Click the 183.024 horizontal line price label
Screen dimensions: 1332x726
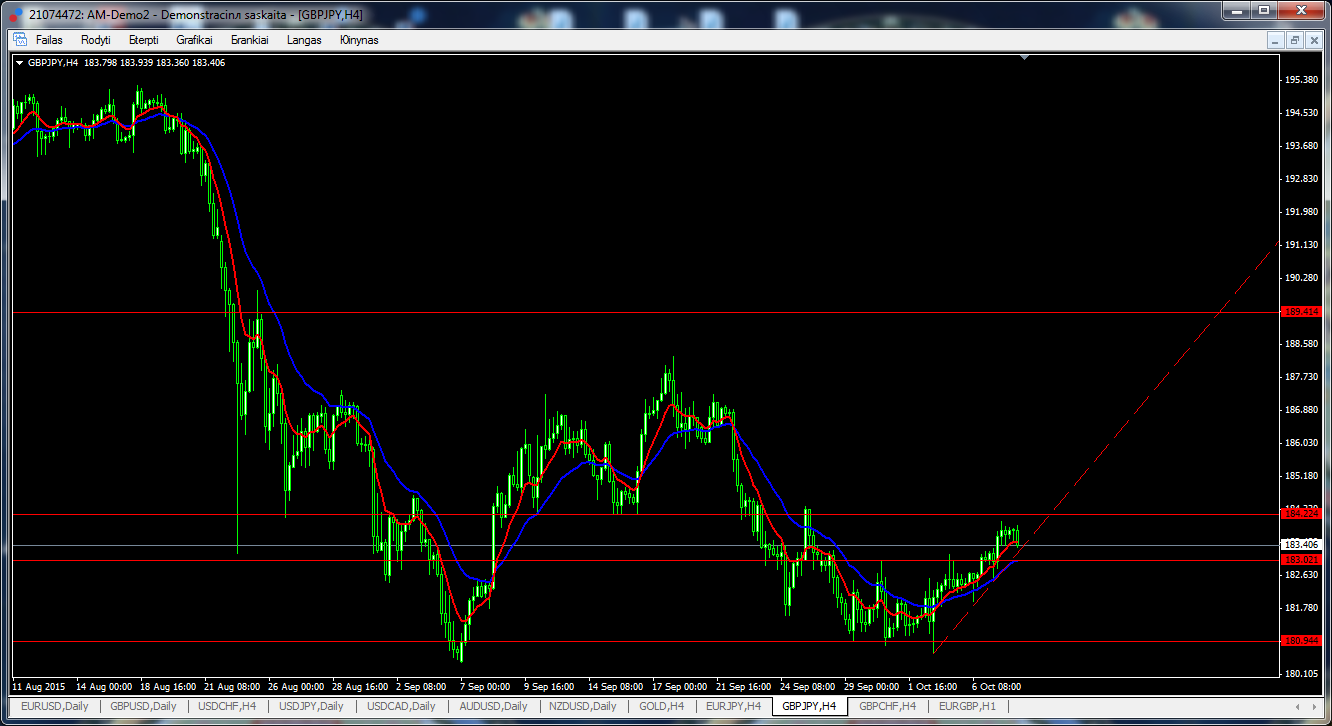1302,560
